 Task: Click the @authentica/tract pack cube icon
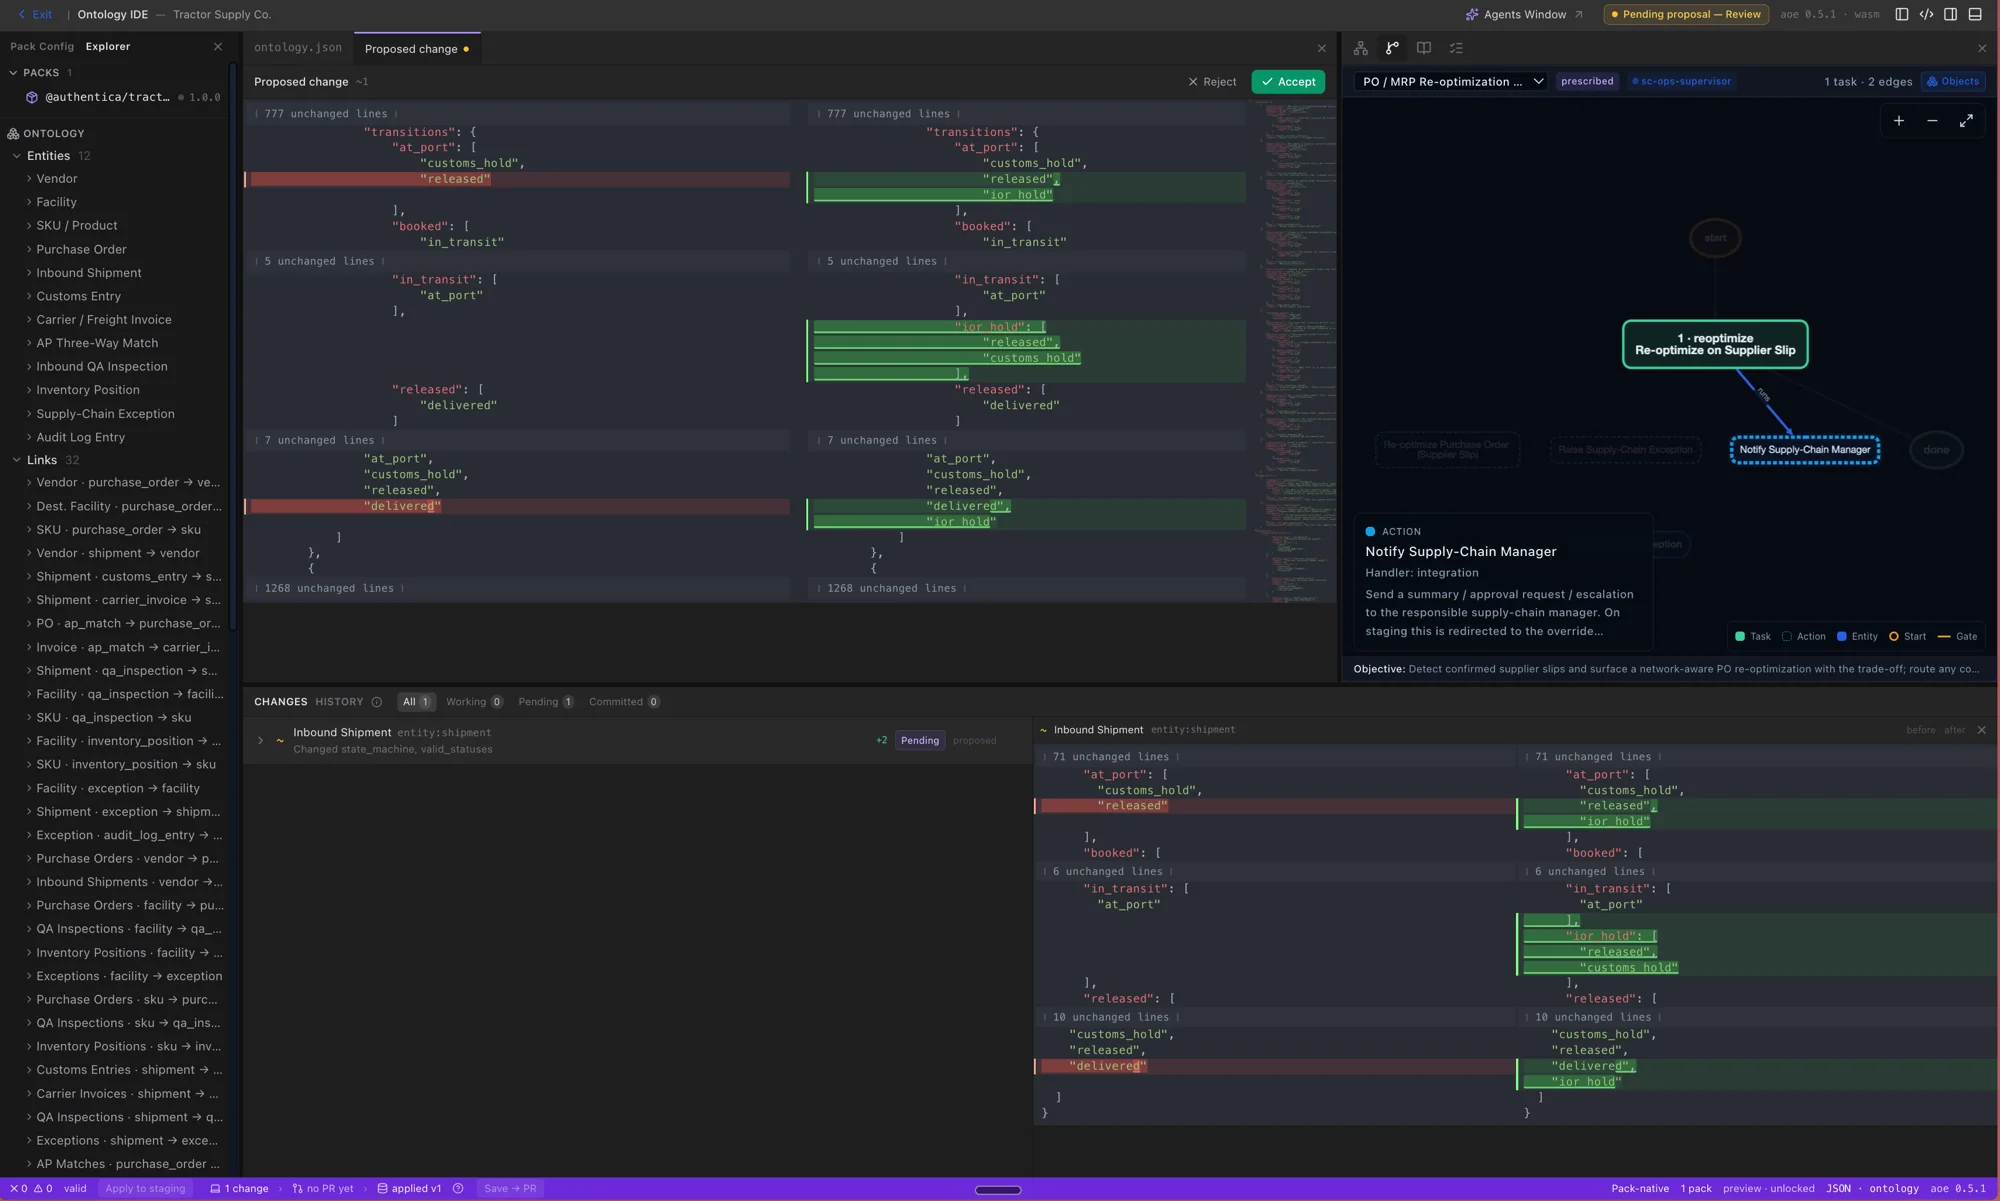[32, 97]
